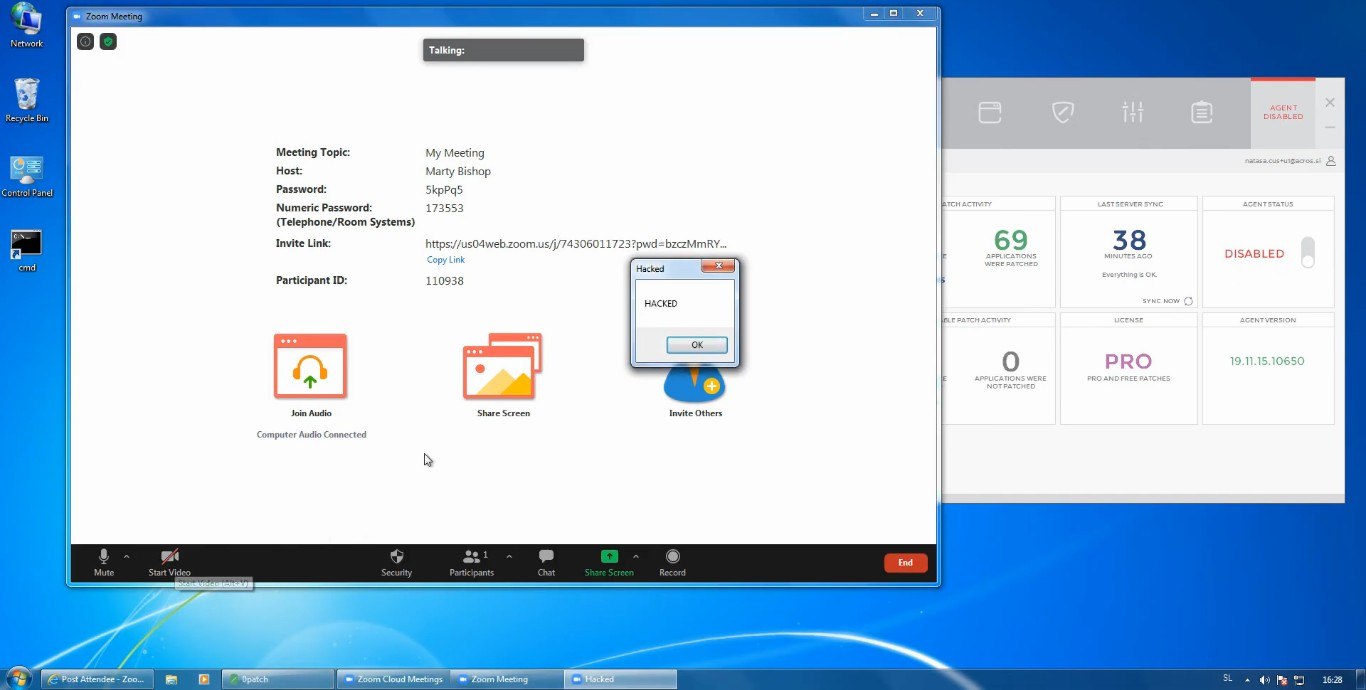Open Recycle Bin desktop icon
Screen dimensions: 1366x690
pos(26,100)
